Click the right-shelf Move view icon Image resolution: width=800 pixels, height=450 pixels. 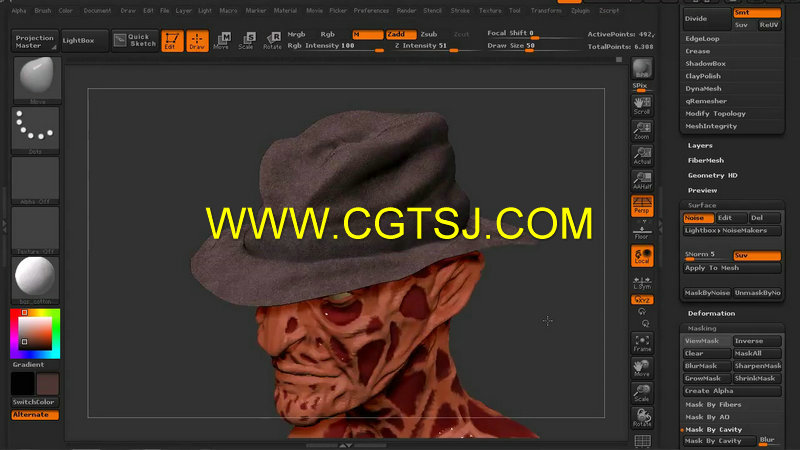pos(642,368)
